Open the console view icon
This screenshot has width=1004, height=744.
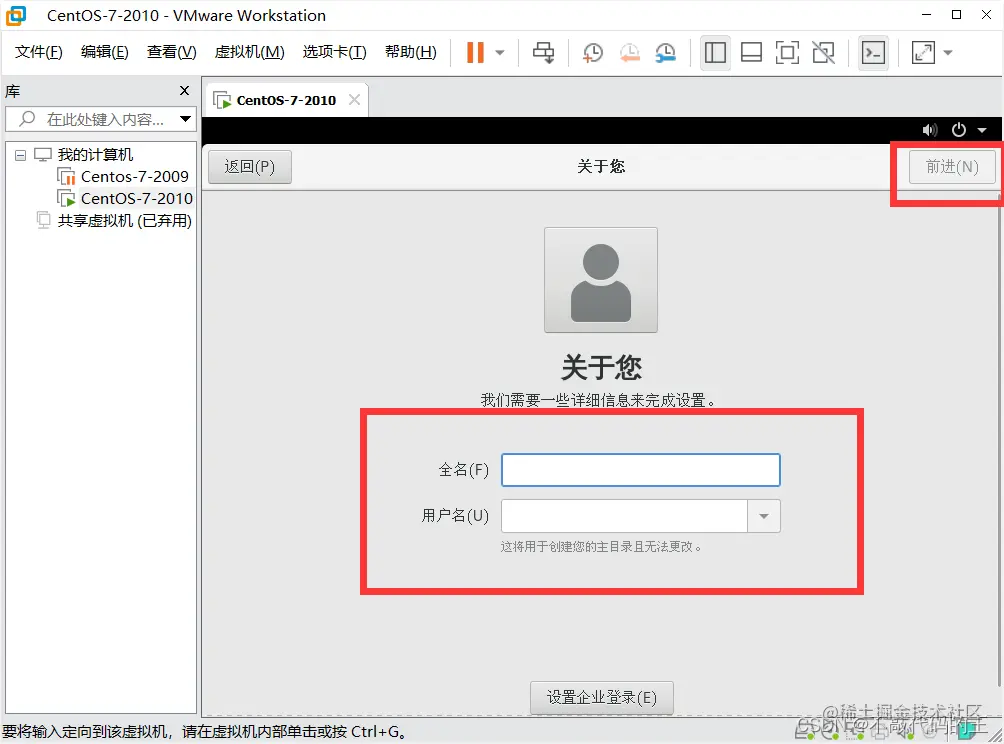(x=873, y=53)
